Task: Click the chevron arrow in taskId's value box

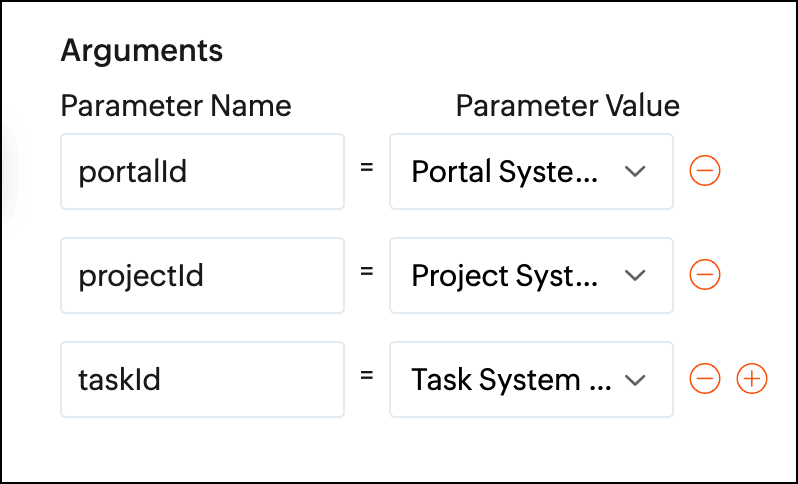Action: (x=635, y=380)
